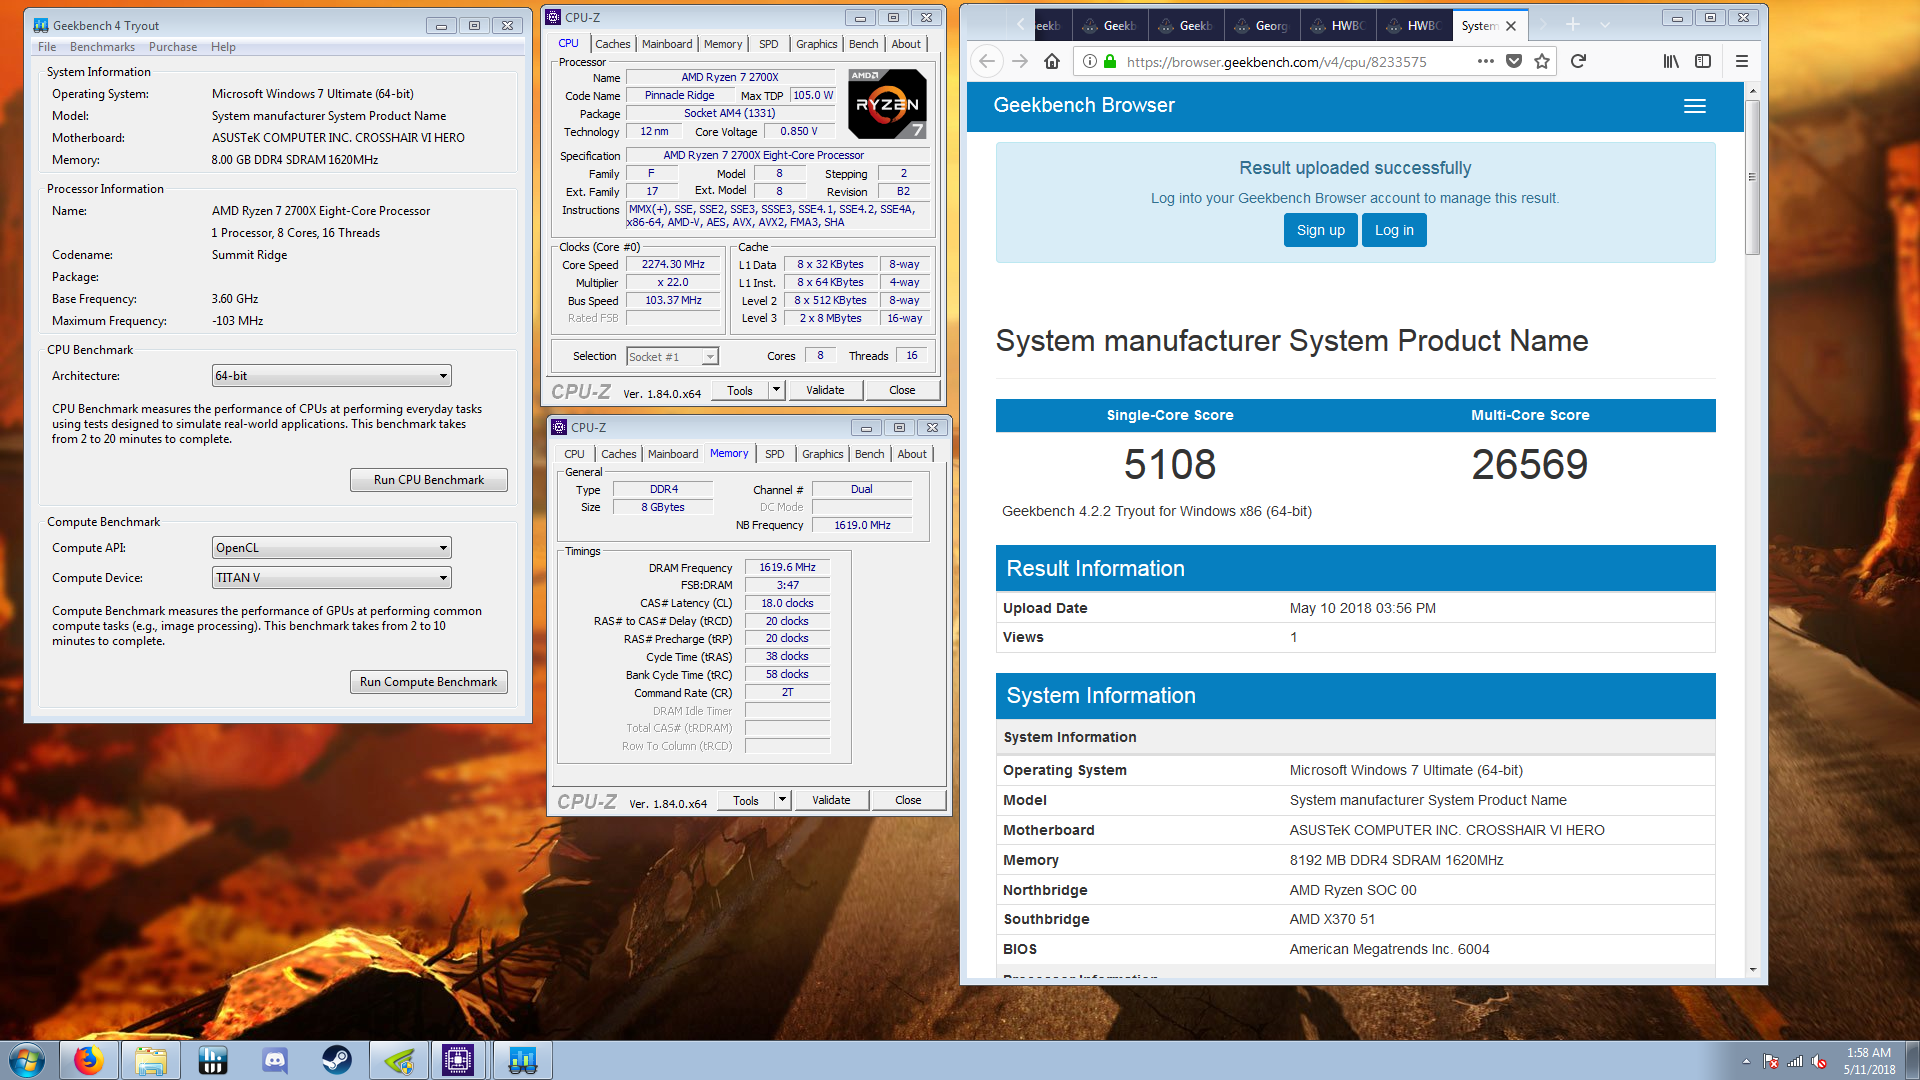The width and height of the screenshot is (1920, 1080).
Task: Save page to Pocket icon
Action: [1514, 61]
